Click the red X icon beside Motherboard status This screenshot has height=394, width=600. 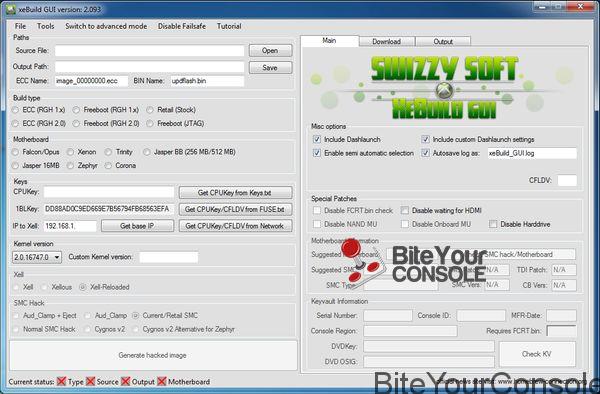pyautogui.click(x=162, y=381)
